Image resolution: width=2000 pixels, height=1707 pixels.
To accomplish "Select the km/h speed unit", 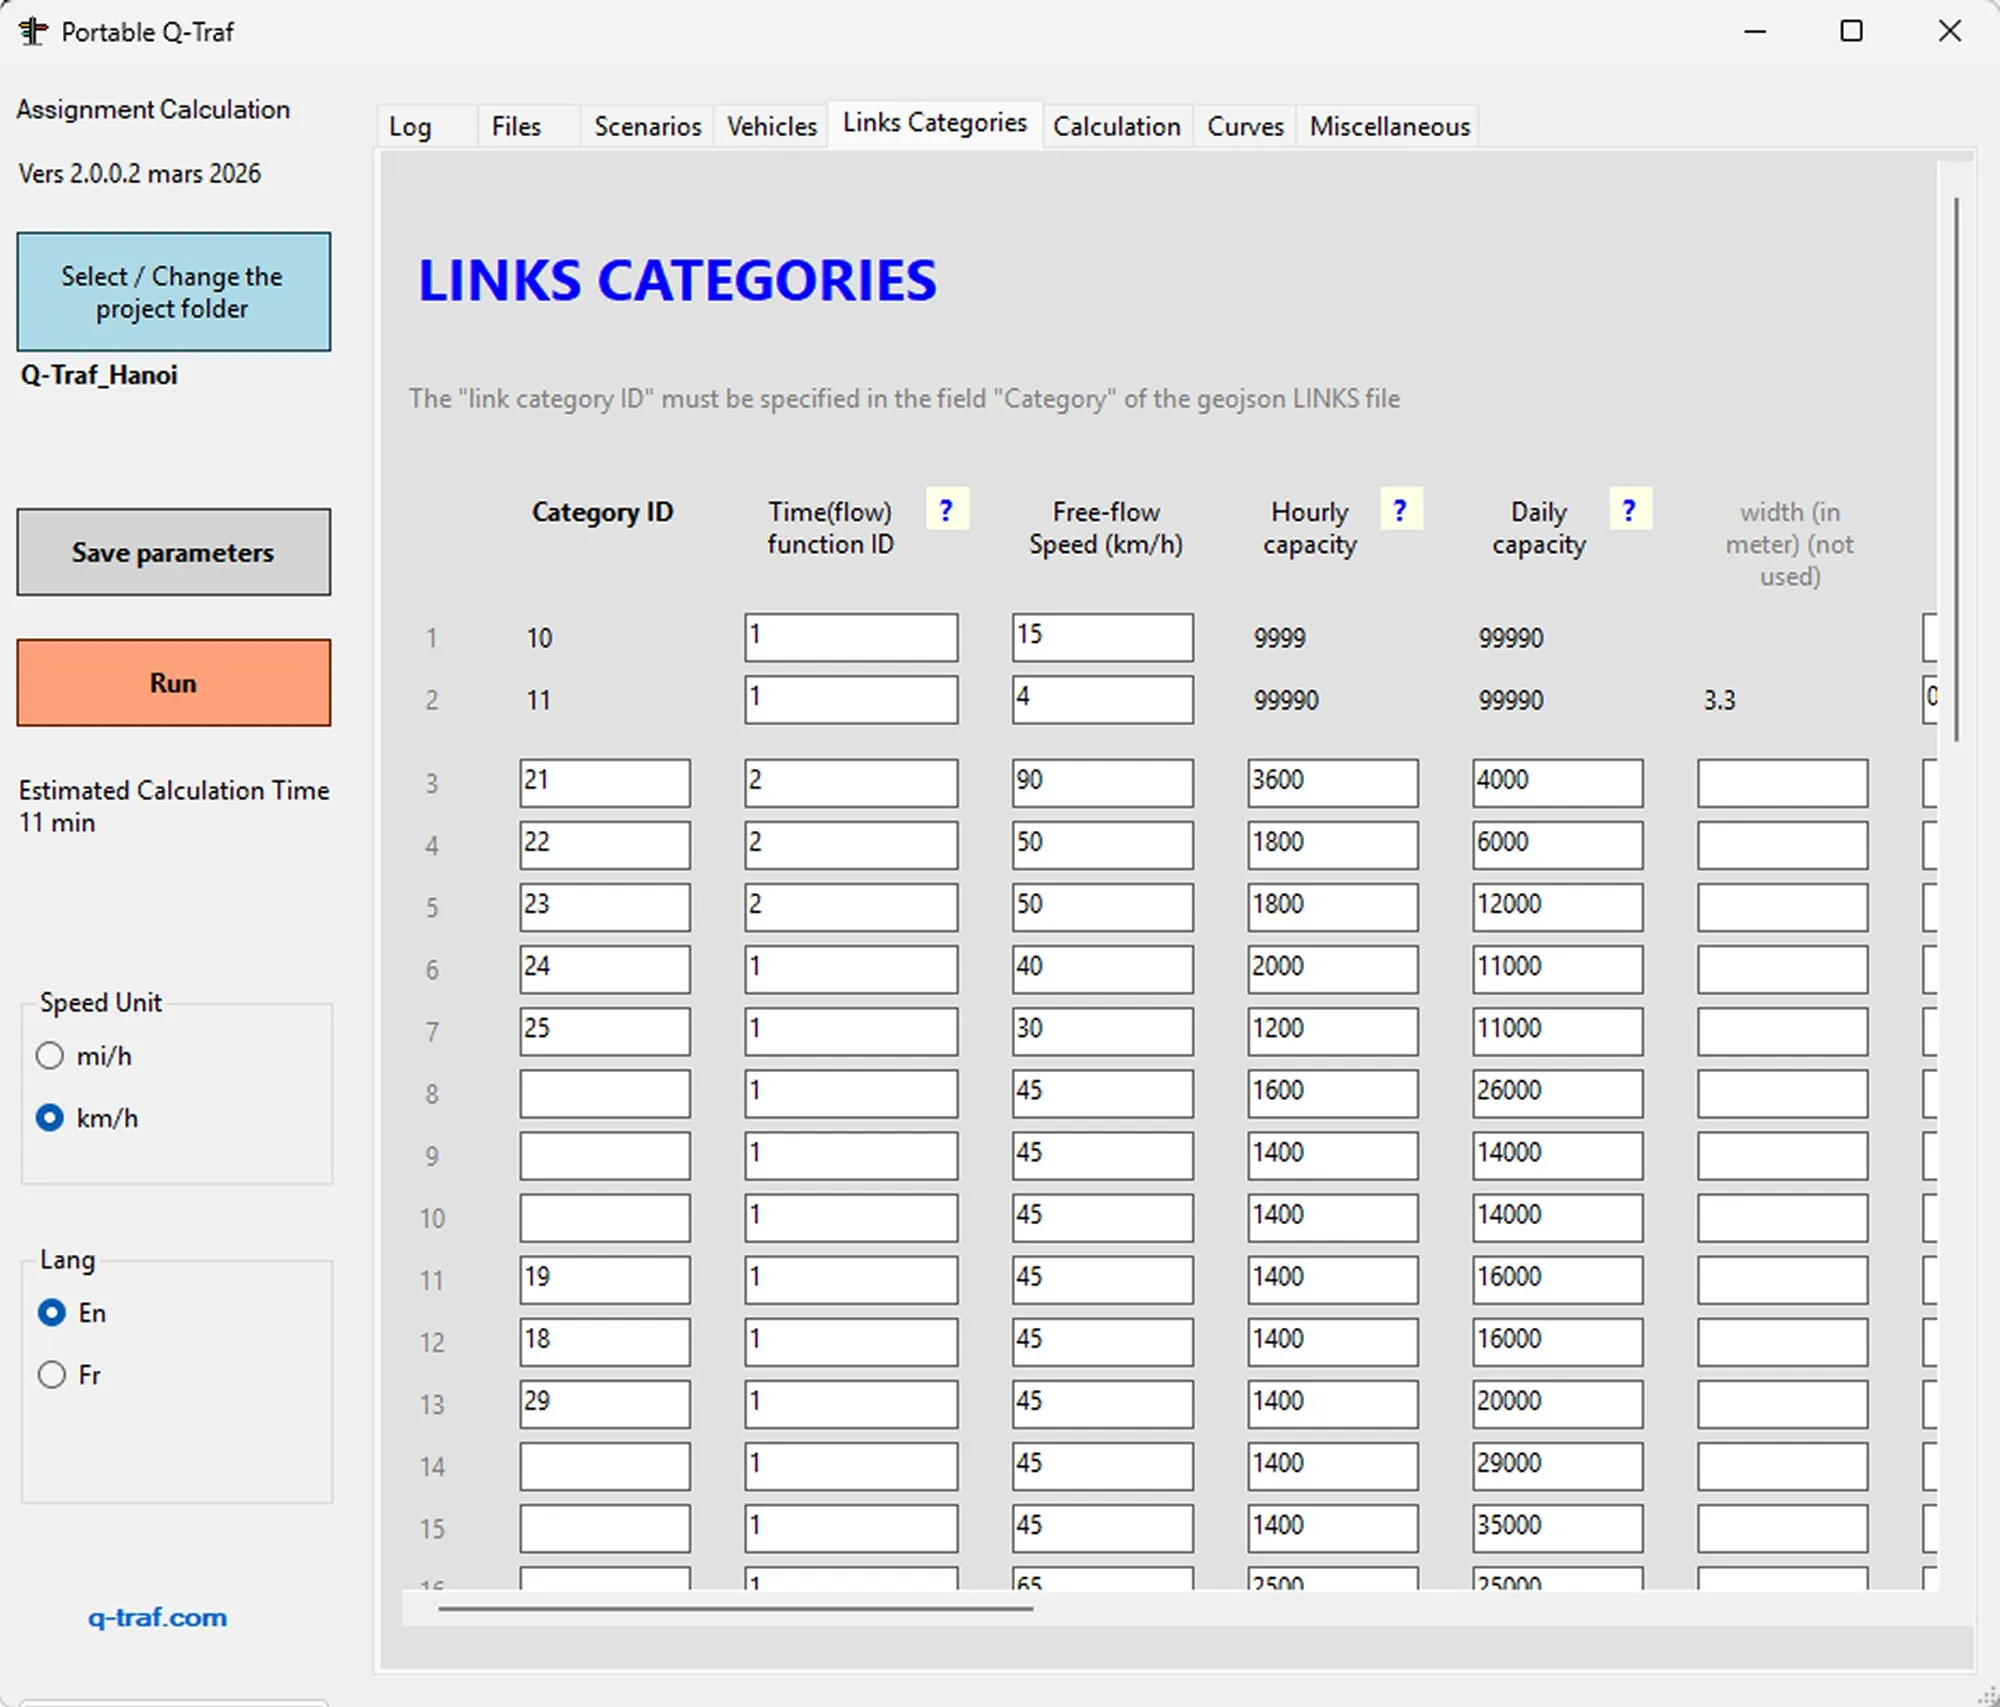I will click(x=49, y=1118).
